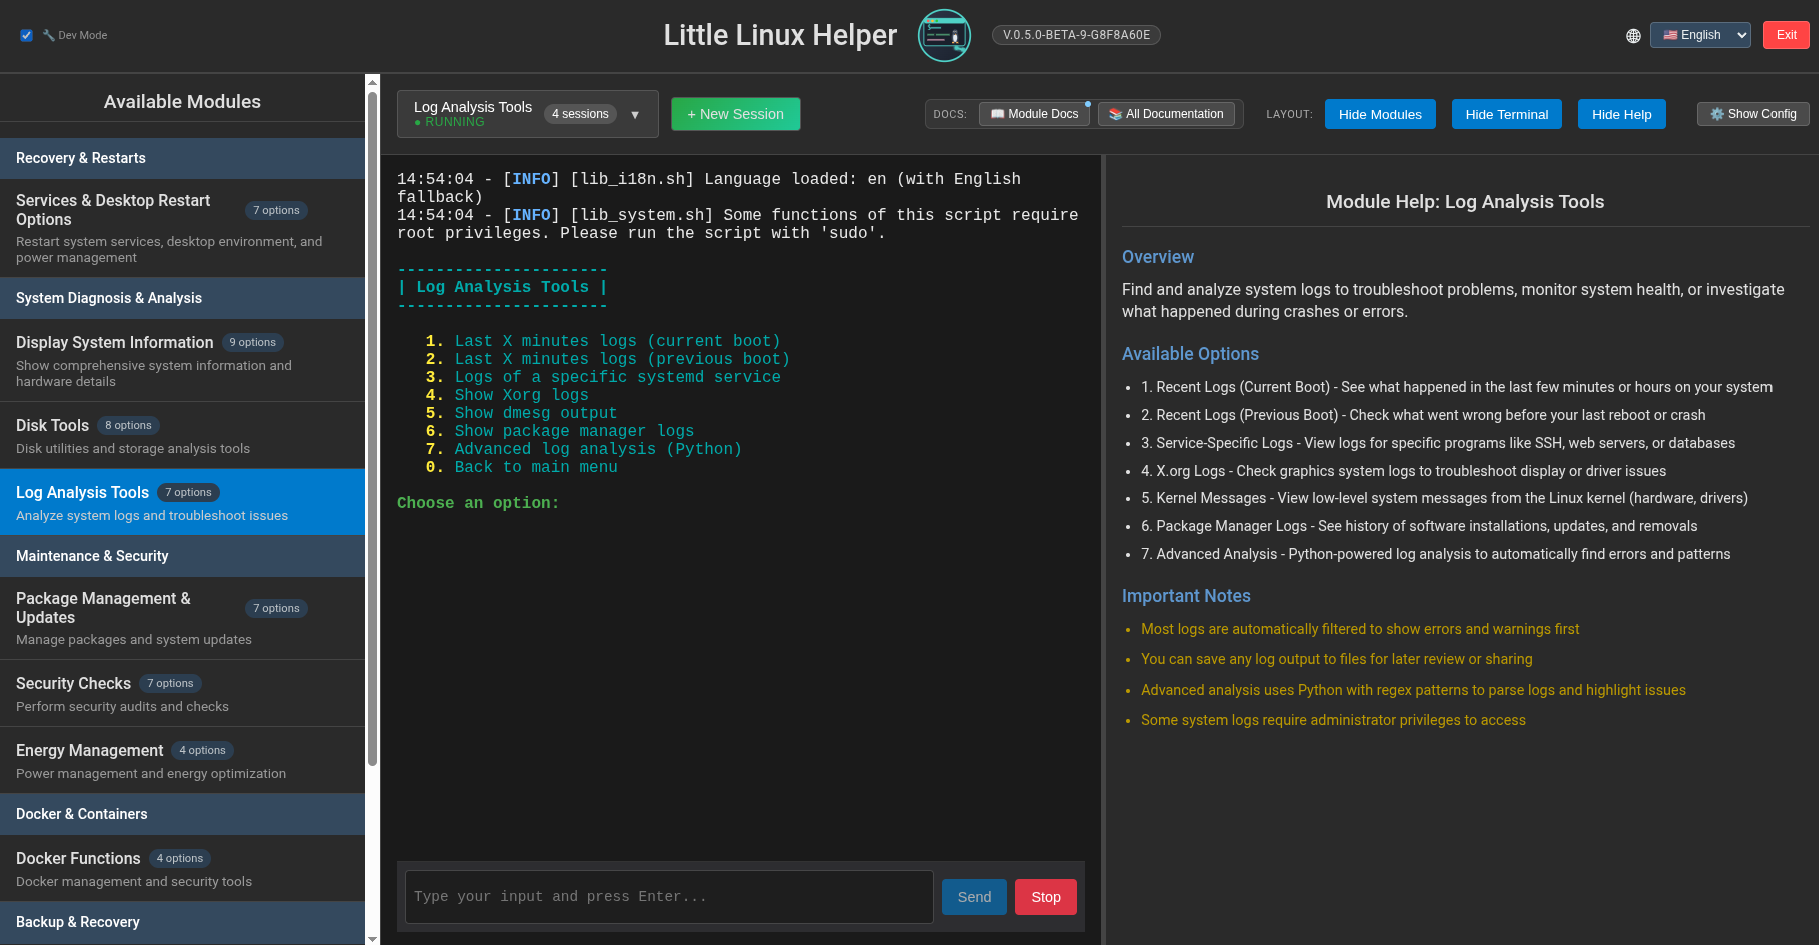
Task: Open the Docker Functions module
Action: click(x=182, y=869)
